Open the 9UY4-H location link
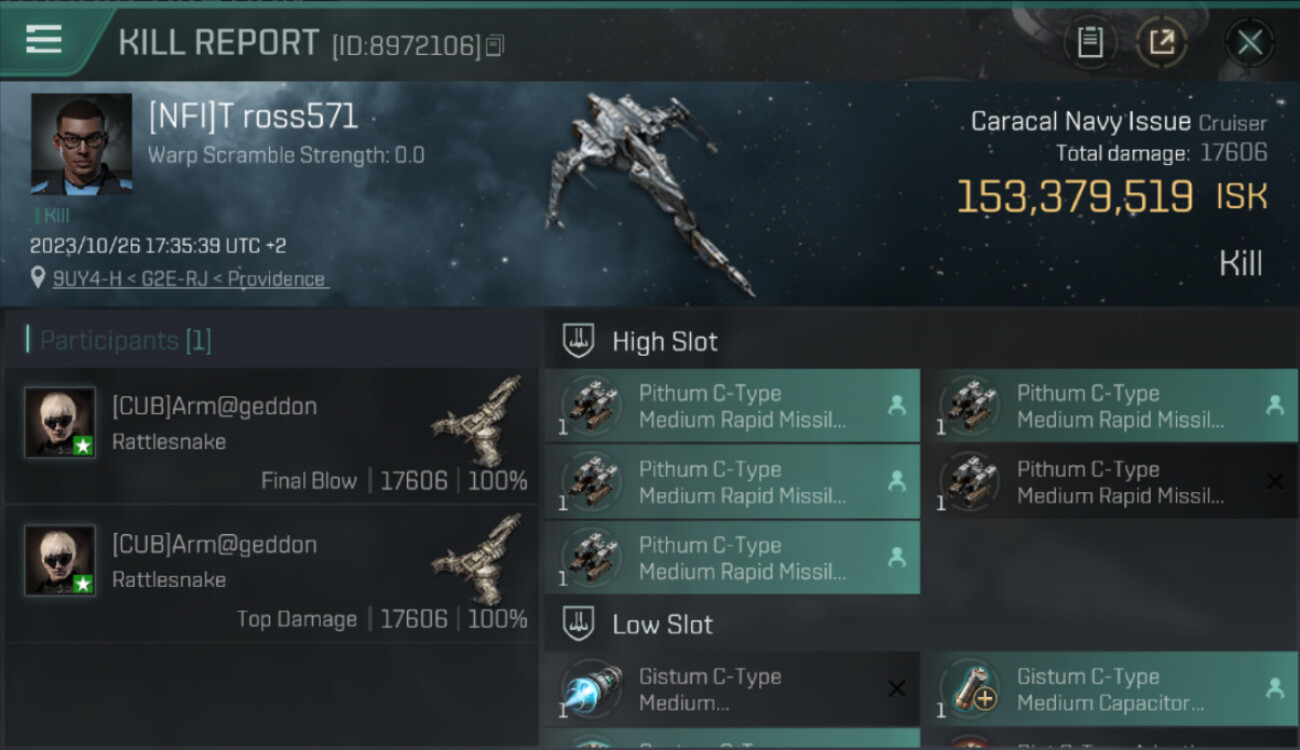 (x=190, y=279)
